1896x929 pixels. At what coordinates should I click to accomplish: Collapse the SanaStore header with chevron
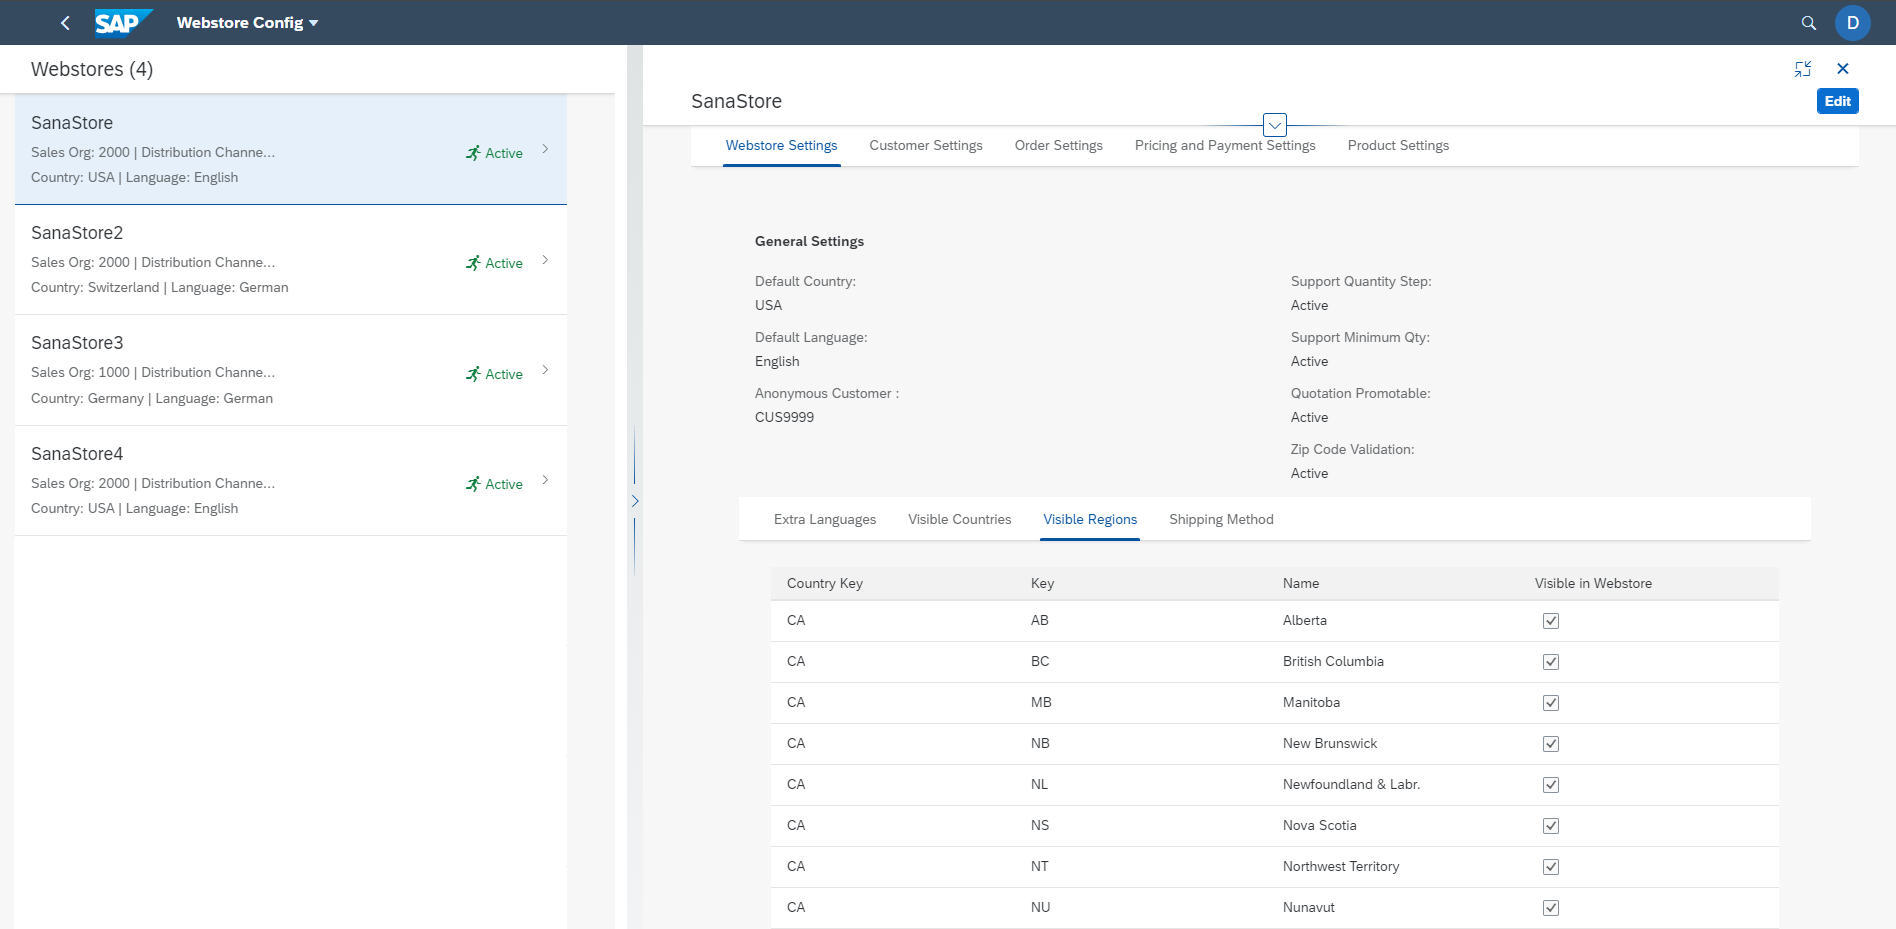pos(1274,125)
